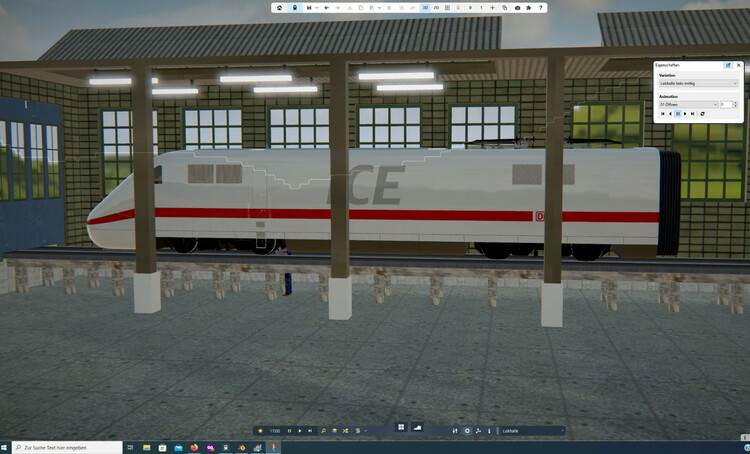Select layer 1 in top toolbar
This screenshot has width=750, height=454.
(x=481, y=8)
